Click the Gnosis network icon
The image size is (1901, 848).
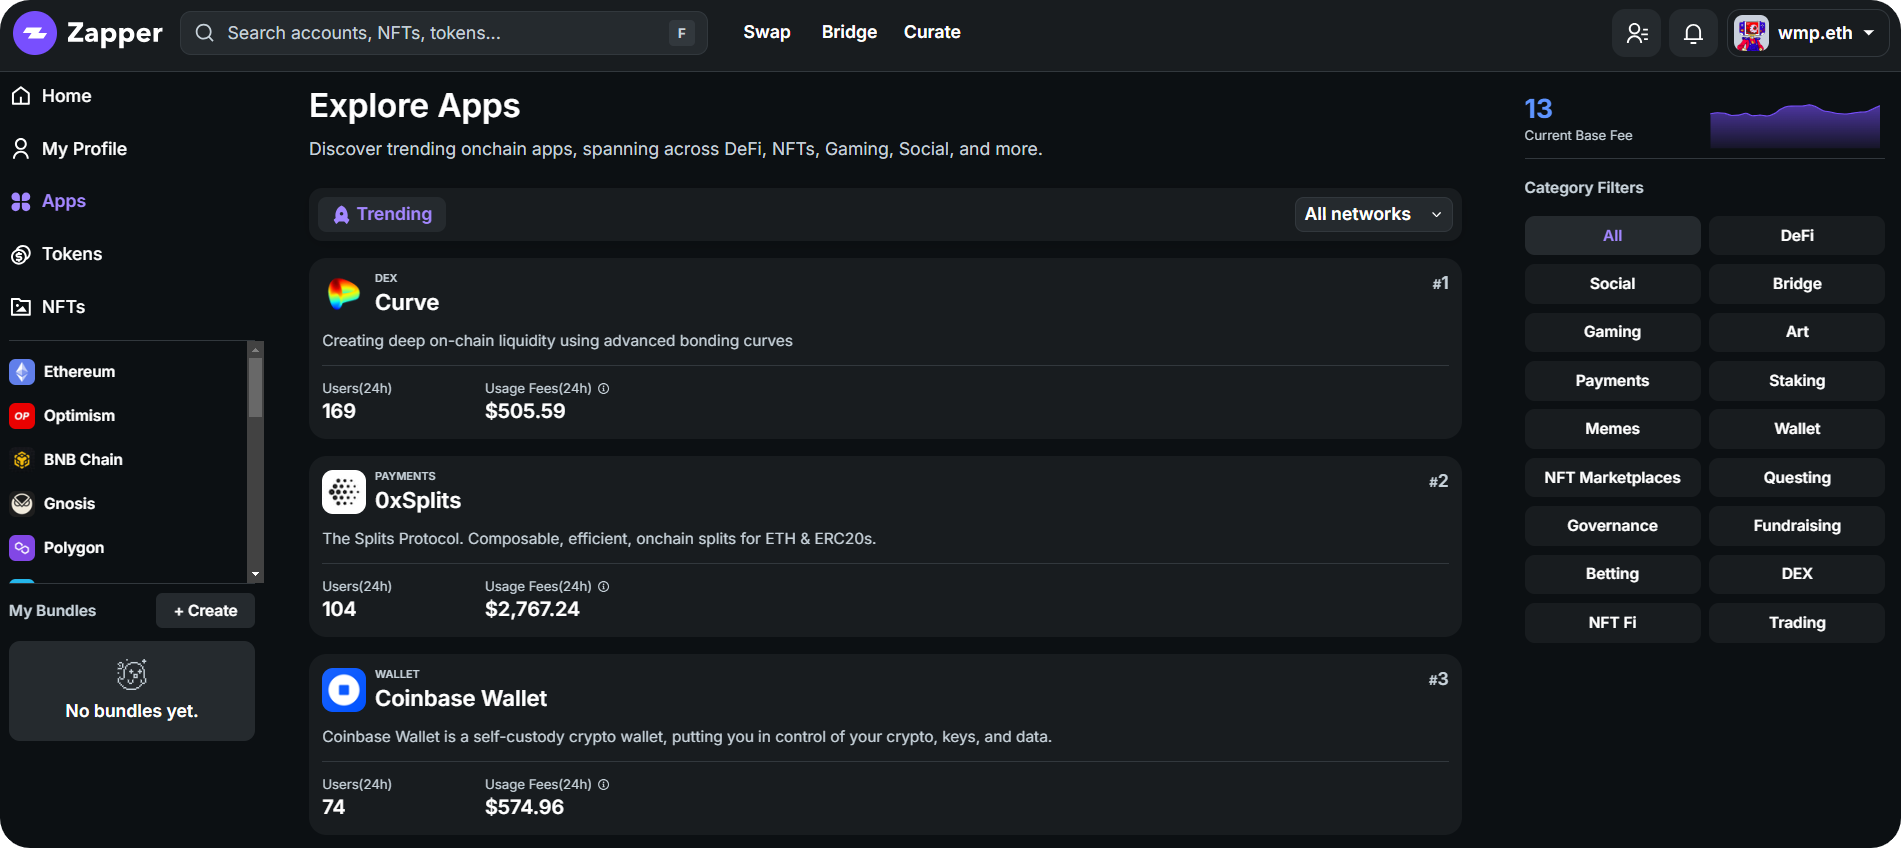22,504
